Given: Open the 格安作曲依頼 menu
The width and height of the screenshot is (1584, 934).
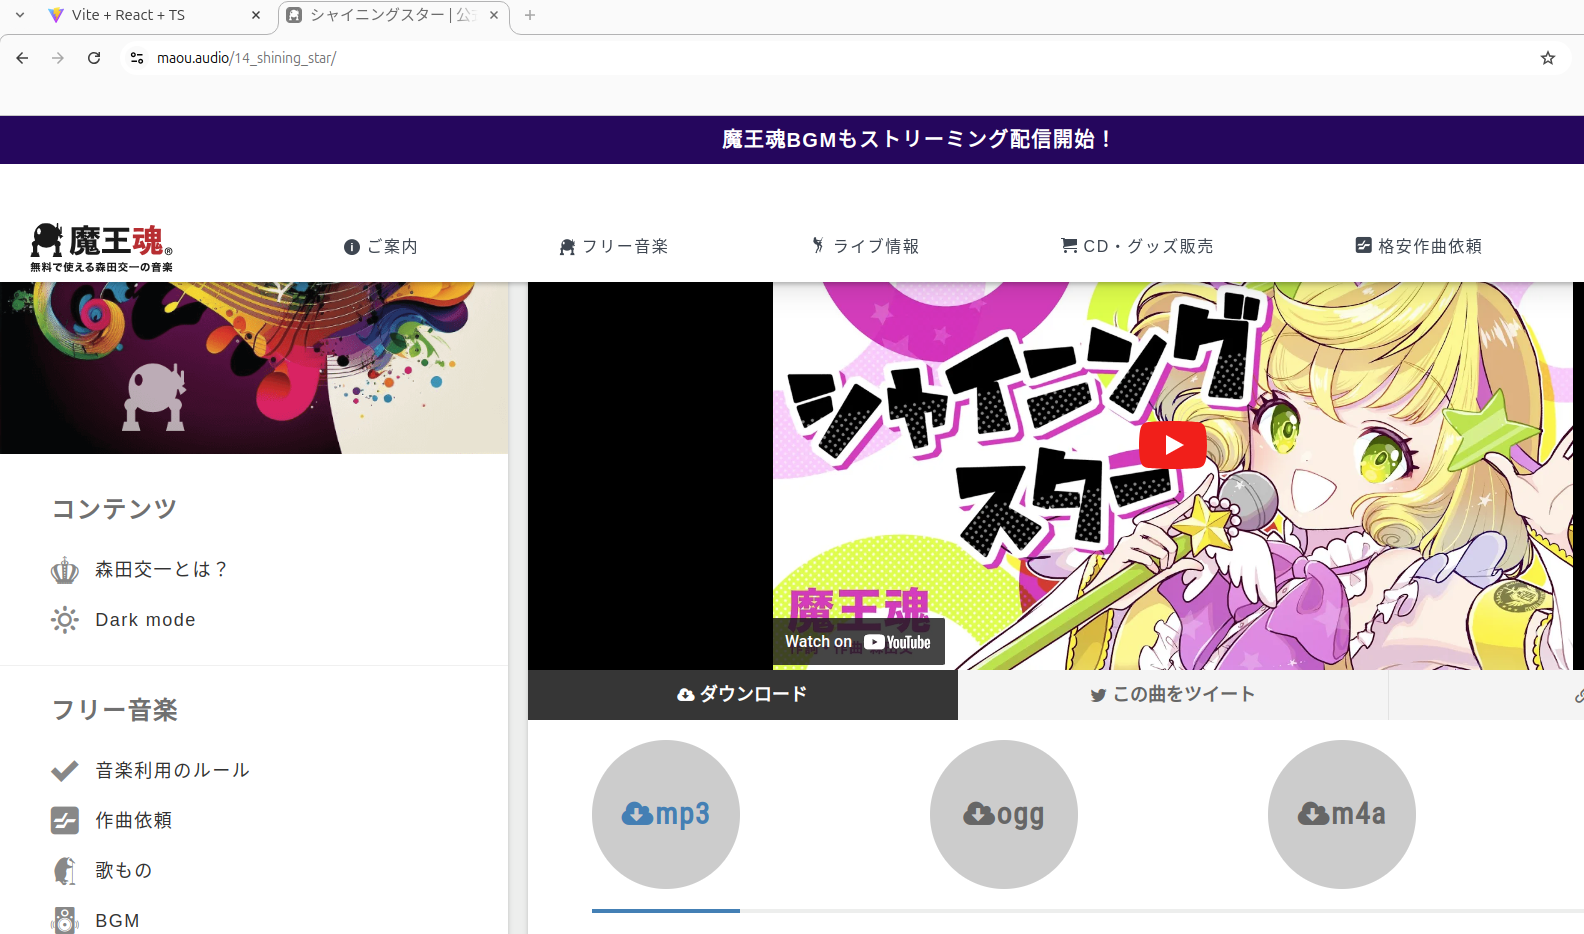Looking at the screenshot, I should click(x=1419, y=246).
